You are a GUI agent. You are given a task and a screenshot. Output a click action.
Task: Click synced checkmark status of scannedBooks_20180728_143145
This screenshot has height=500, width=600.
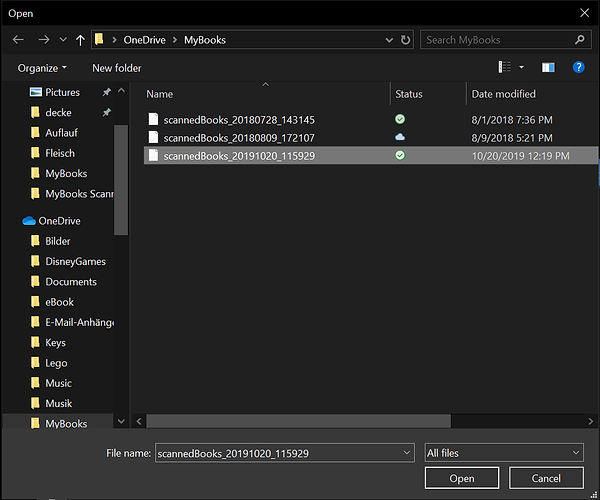tap(400, 119)
